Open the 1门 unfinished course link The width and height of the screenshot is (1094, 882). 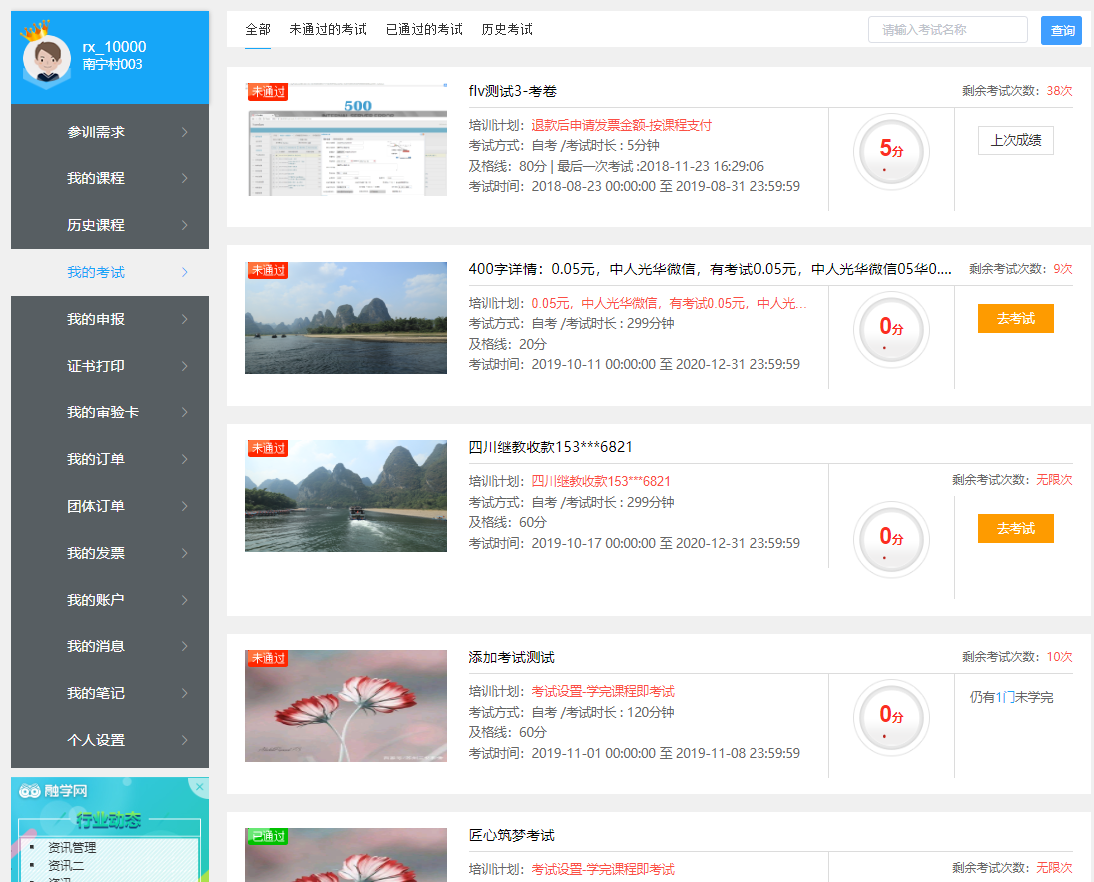pyautogui.click(x=1005, y=697)
